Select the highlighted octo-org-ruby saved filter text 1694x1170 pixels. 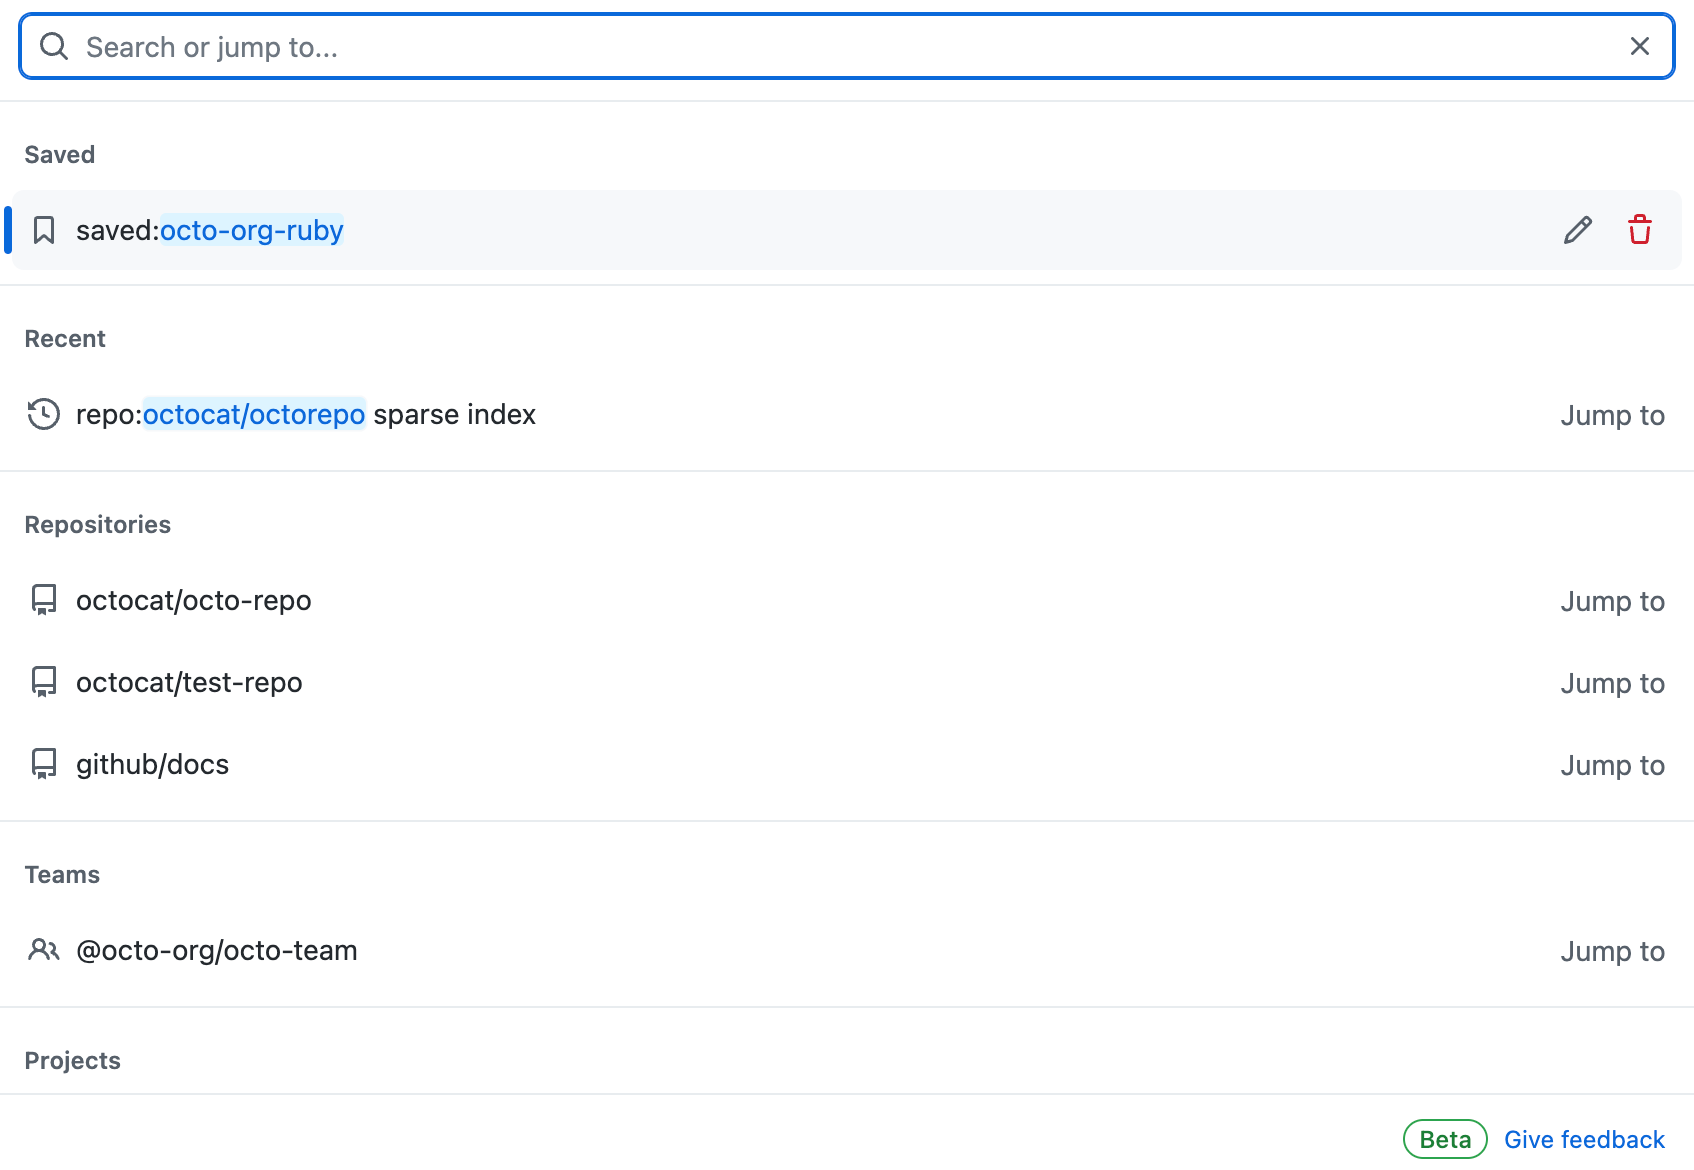[251, 229]
